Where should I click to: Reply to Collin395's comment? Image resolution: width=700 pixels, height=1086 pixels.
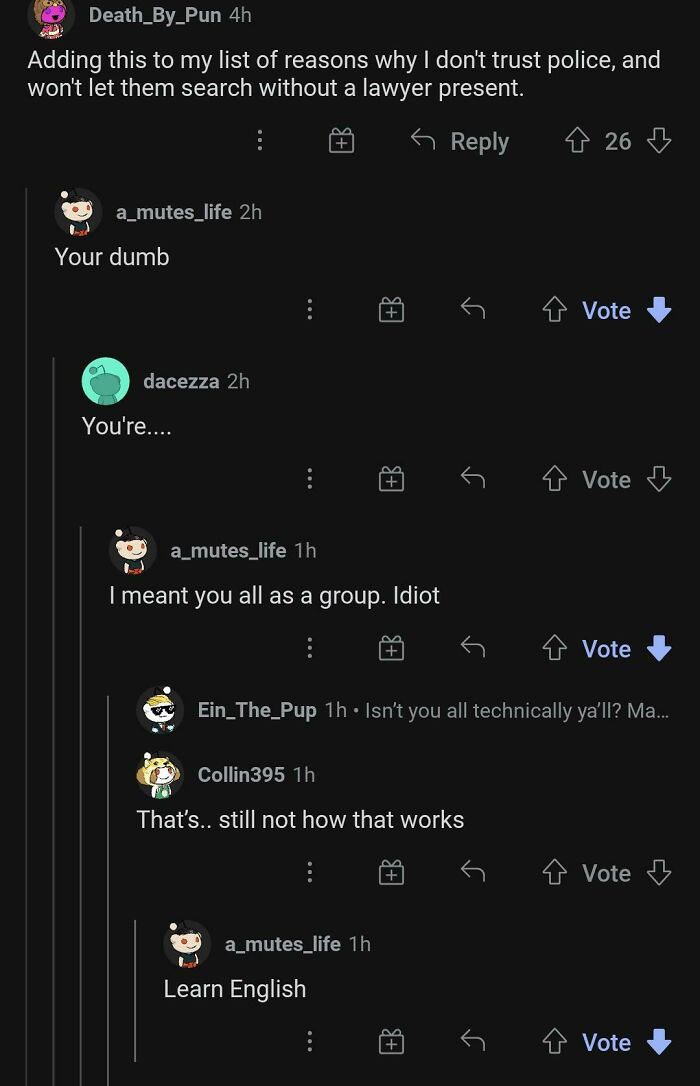[473, 873]
